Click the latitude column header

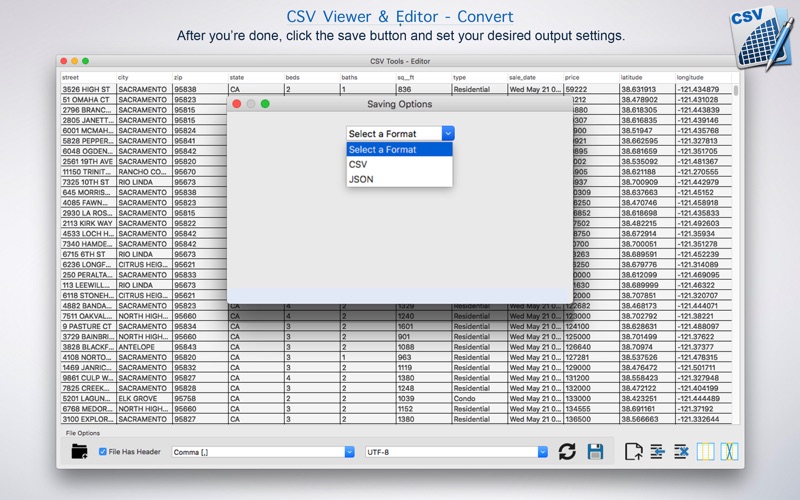tap(647, 78)
